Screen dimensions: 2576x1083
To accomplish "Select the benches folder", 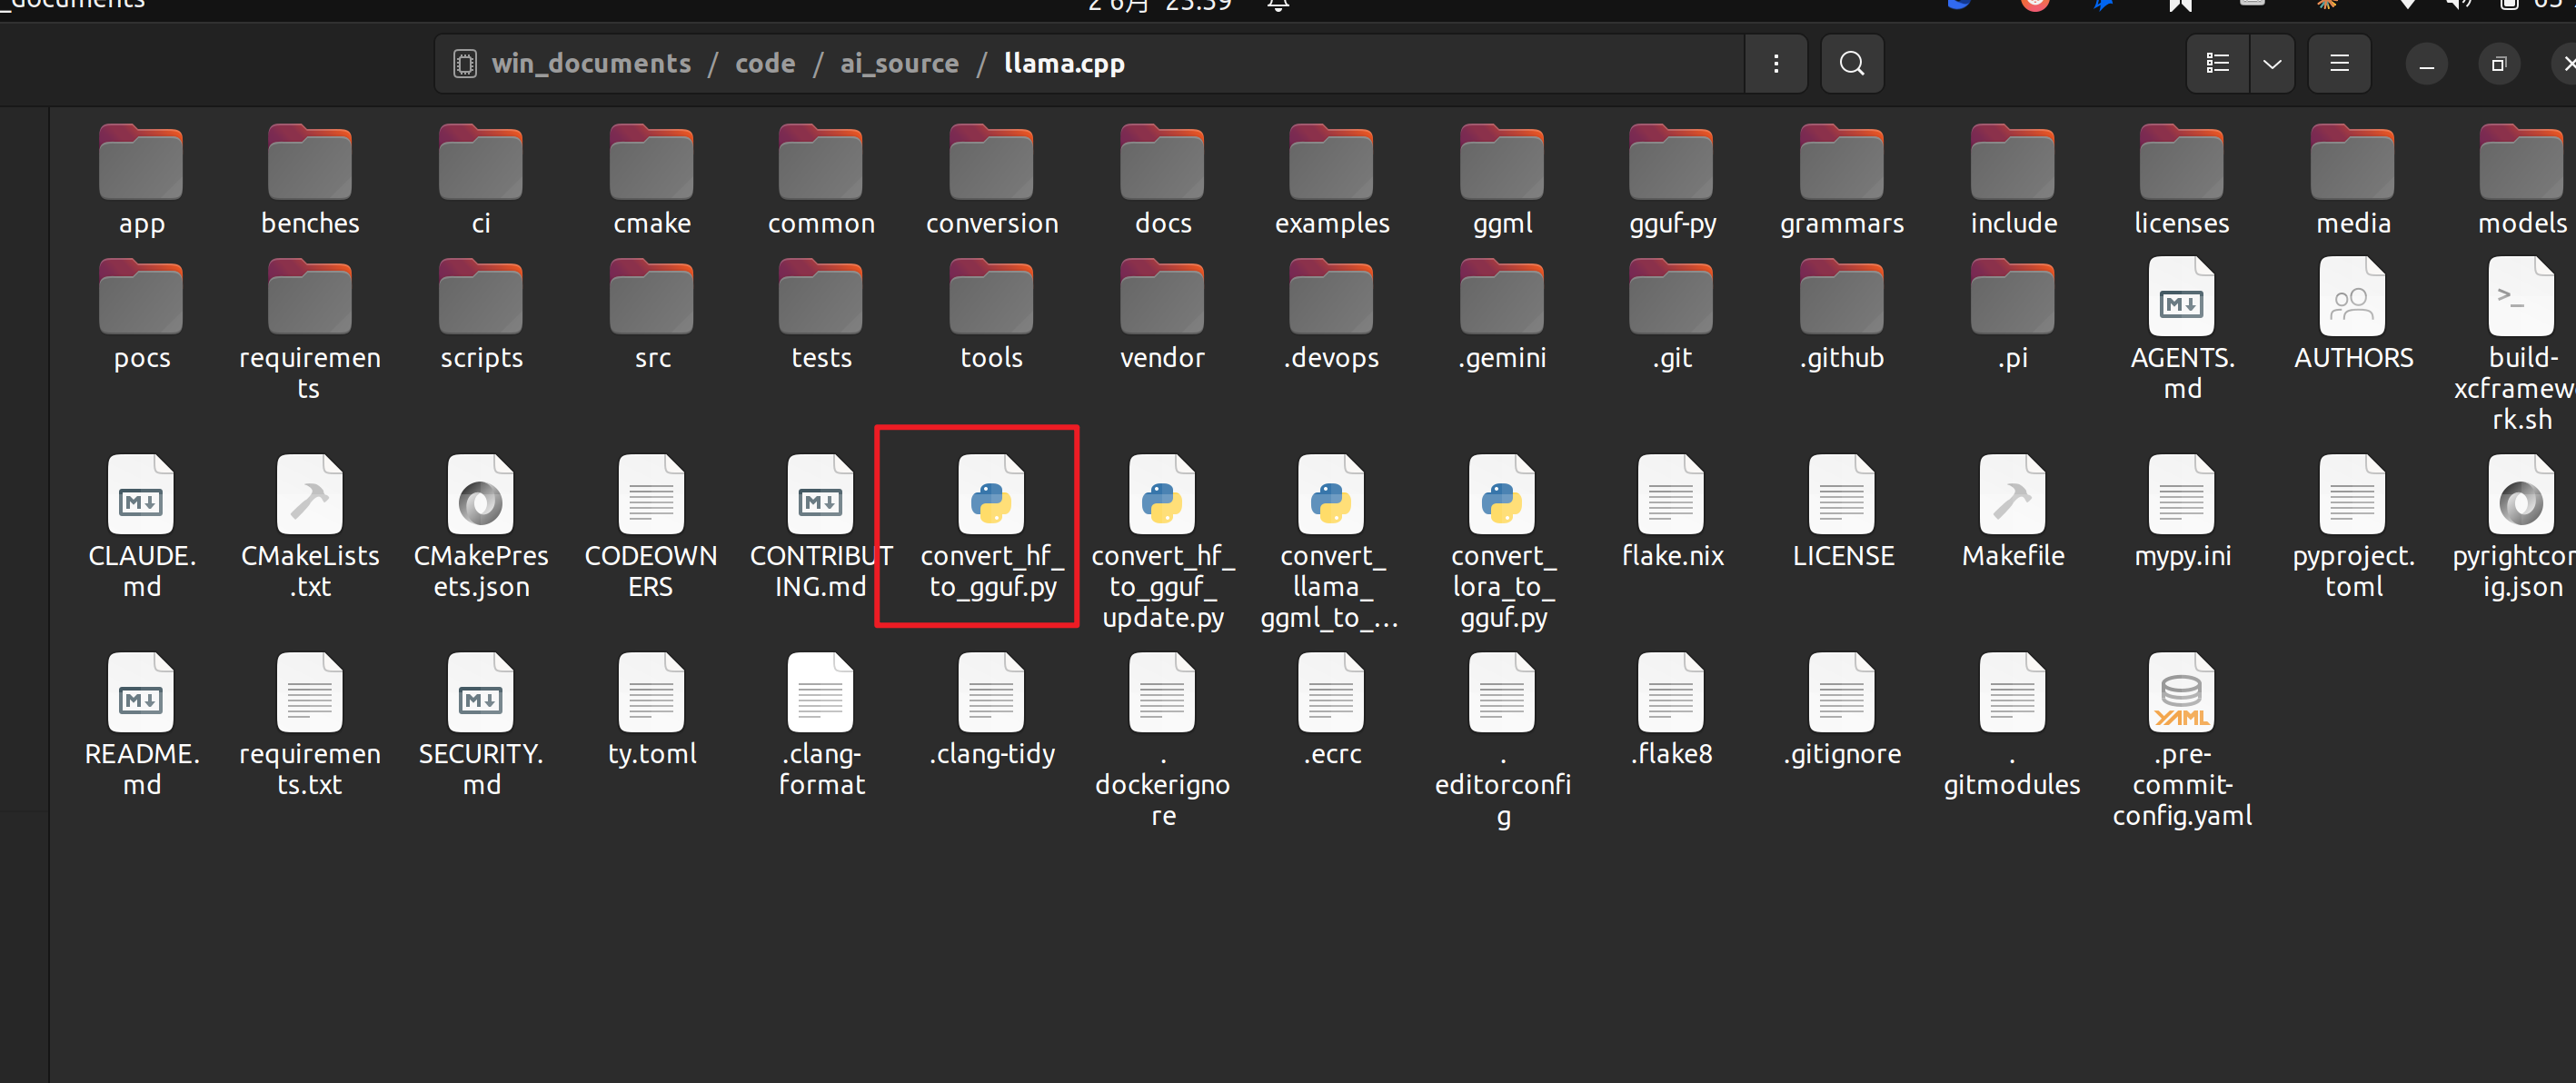I will point(310,181).
